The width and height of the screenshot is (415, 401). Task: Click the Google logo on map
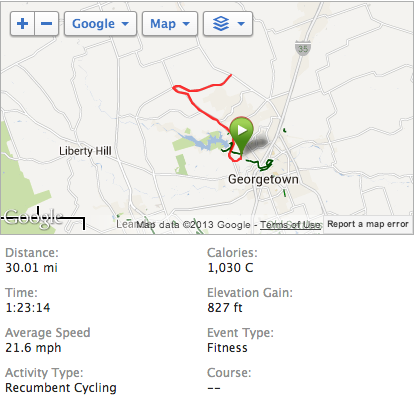point(33,218)
